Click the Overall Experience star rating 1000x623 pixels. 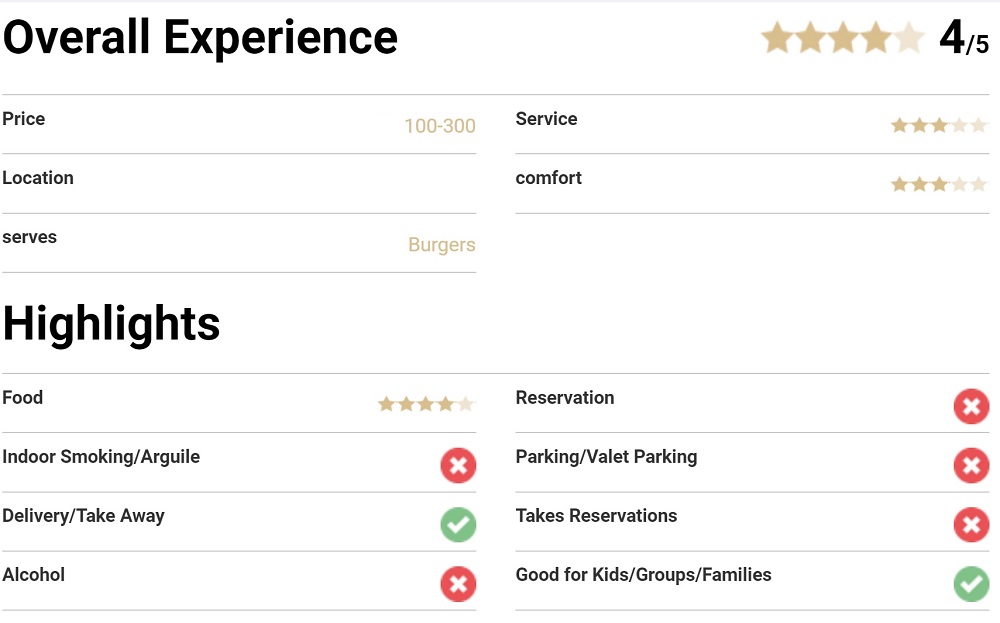click(842, 39)
